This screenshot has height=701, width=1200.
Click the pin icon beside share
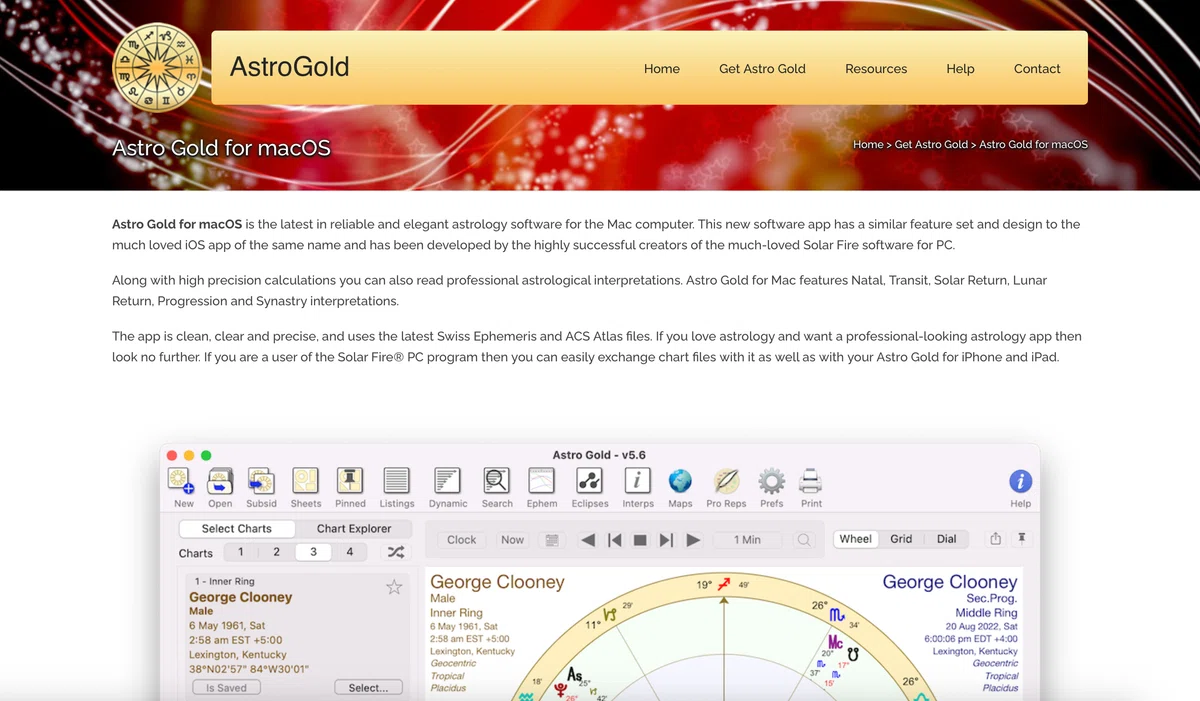point(1021,539)
